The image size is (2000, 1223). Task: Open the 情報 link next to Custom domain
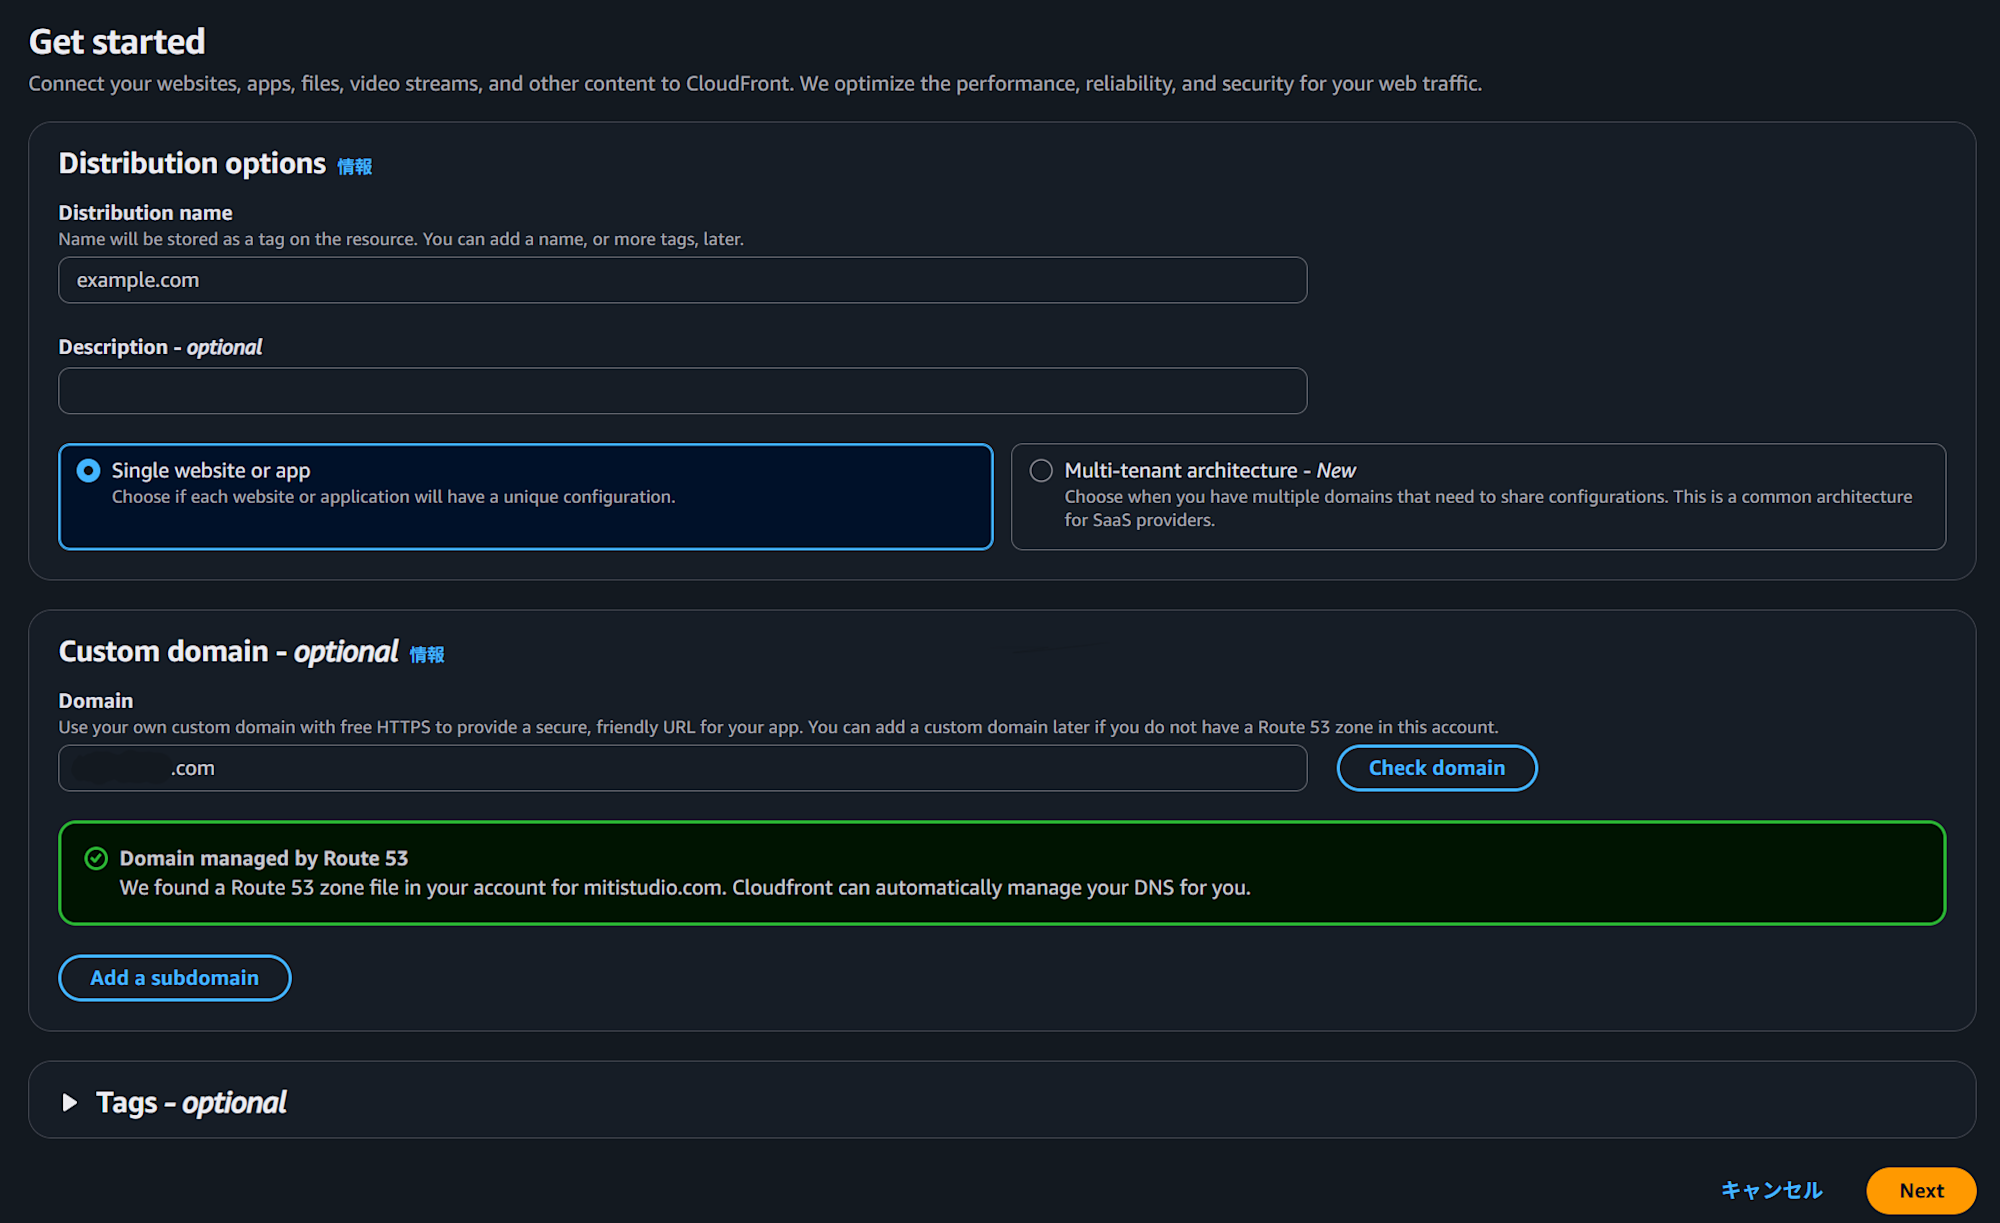(427, 654)
